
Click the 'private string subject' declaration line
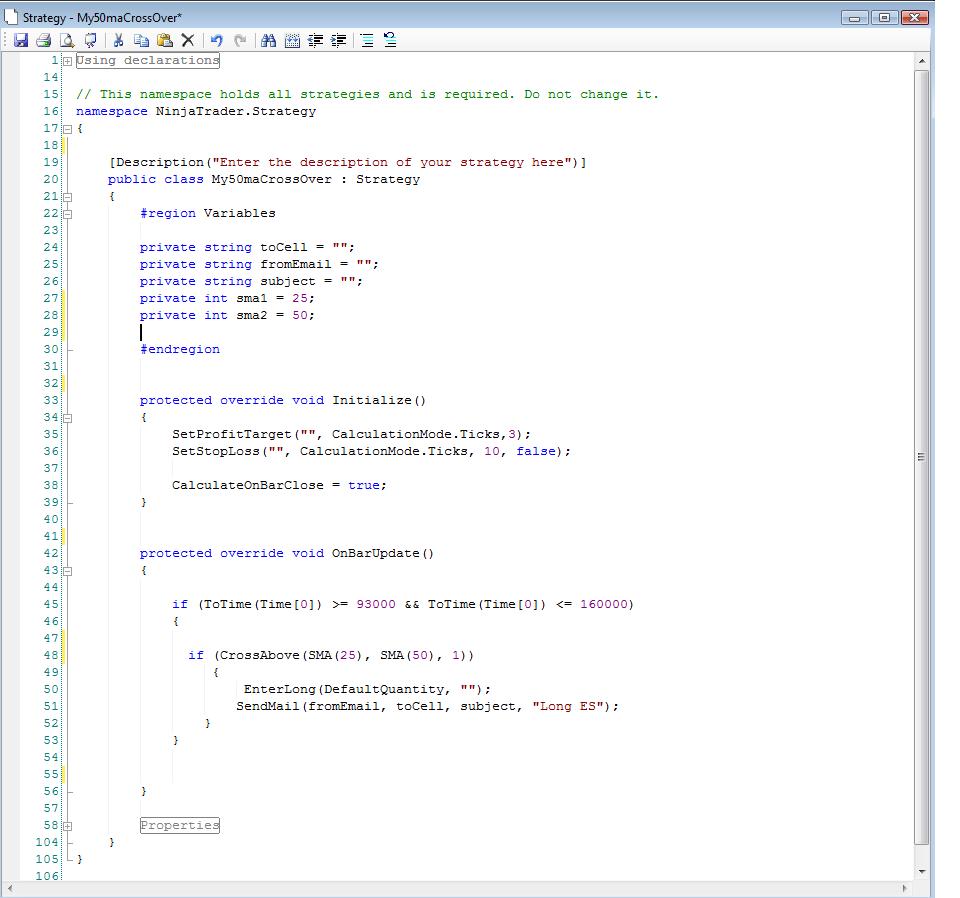point(251,281)
